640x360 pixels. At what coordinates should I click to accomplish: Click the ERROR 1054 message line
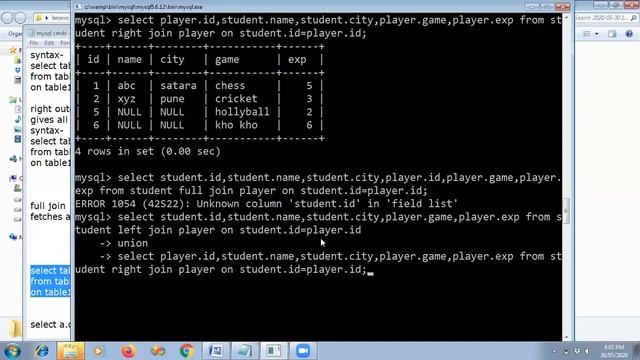(x=266, y=204)
